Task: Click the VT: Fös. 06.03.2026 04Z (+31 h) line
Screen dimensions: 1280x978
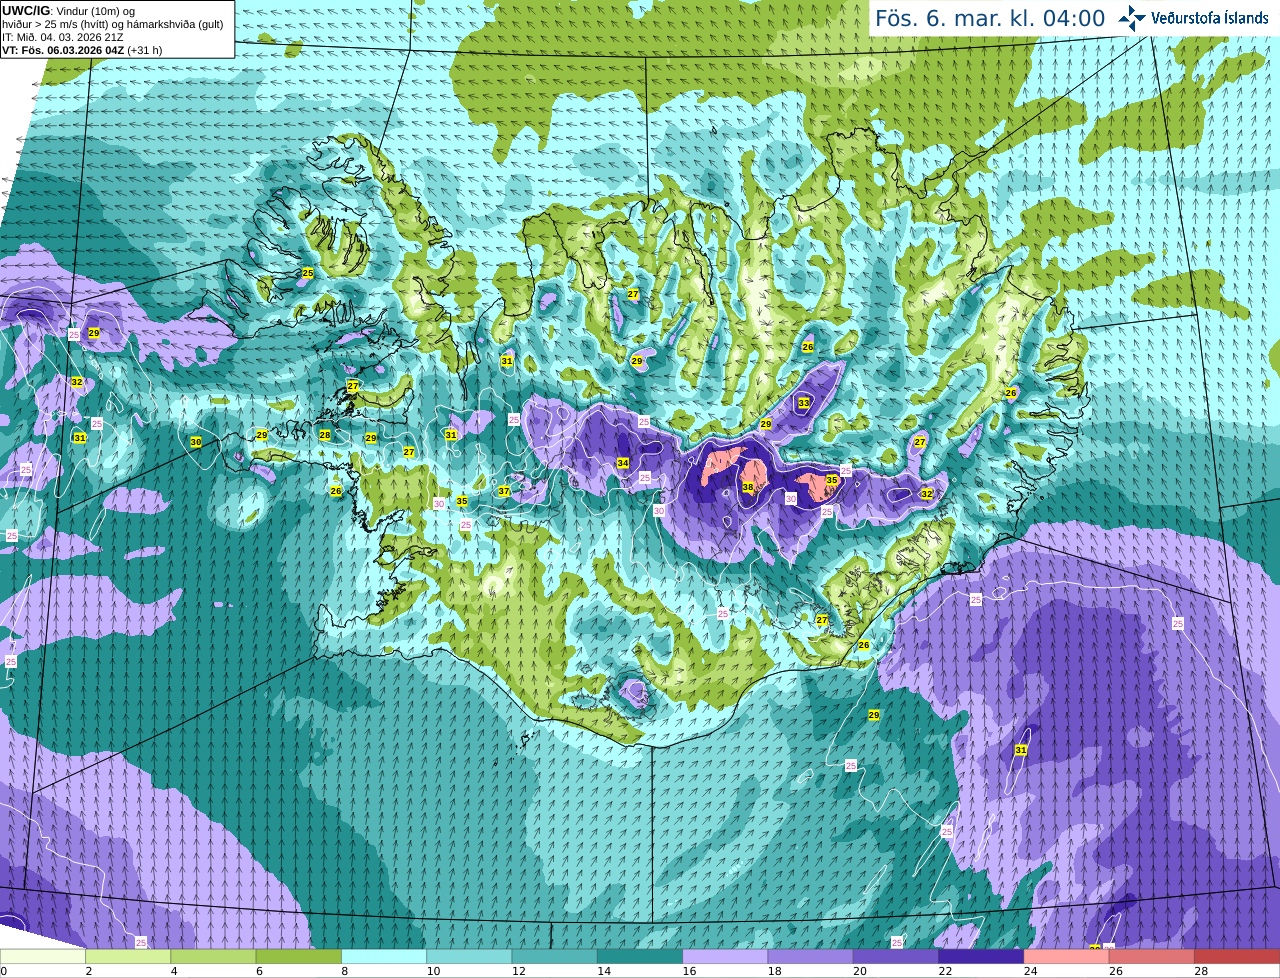Action: pyautogui.click(x=82, y=50)
